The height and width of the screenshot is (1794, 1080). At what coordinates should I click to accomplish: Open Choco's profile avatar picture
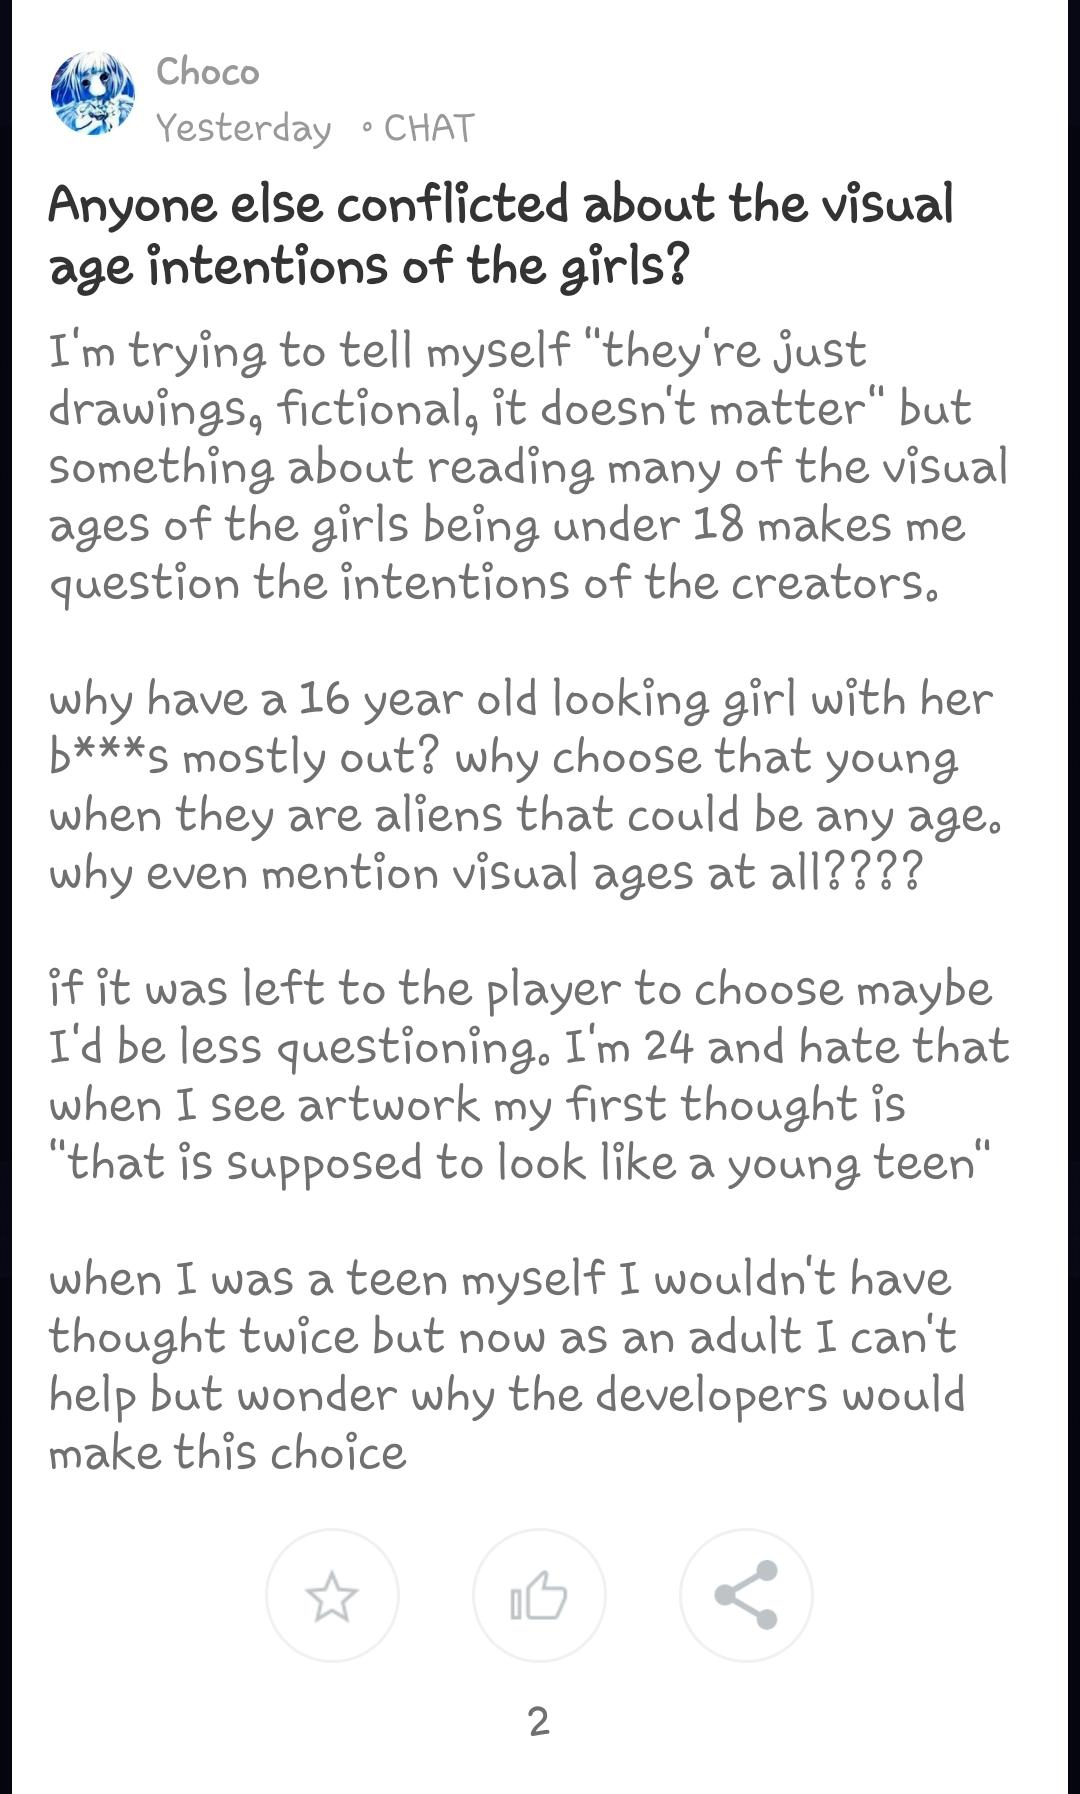click(93, 94)
